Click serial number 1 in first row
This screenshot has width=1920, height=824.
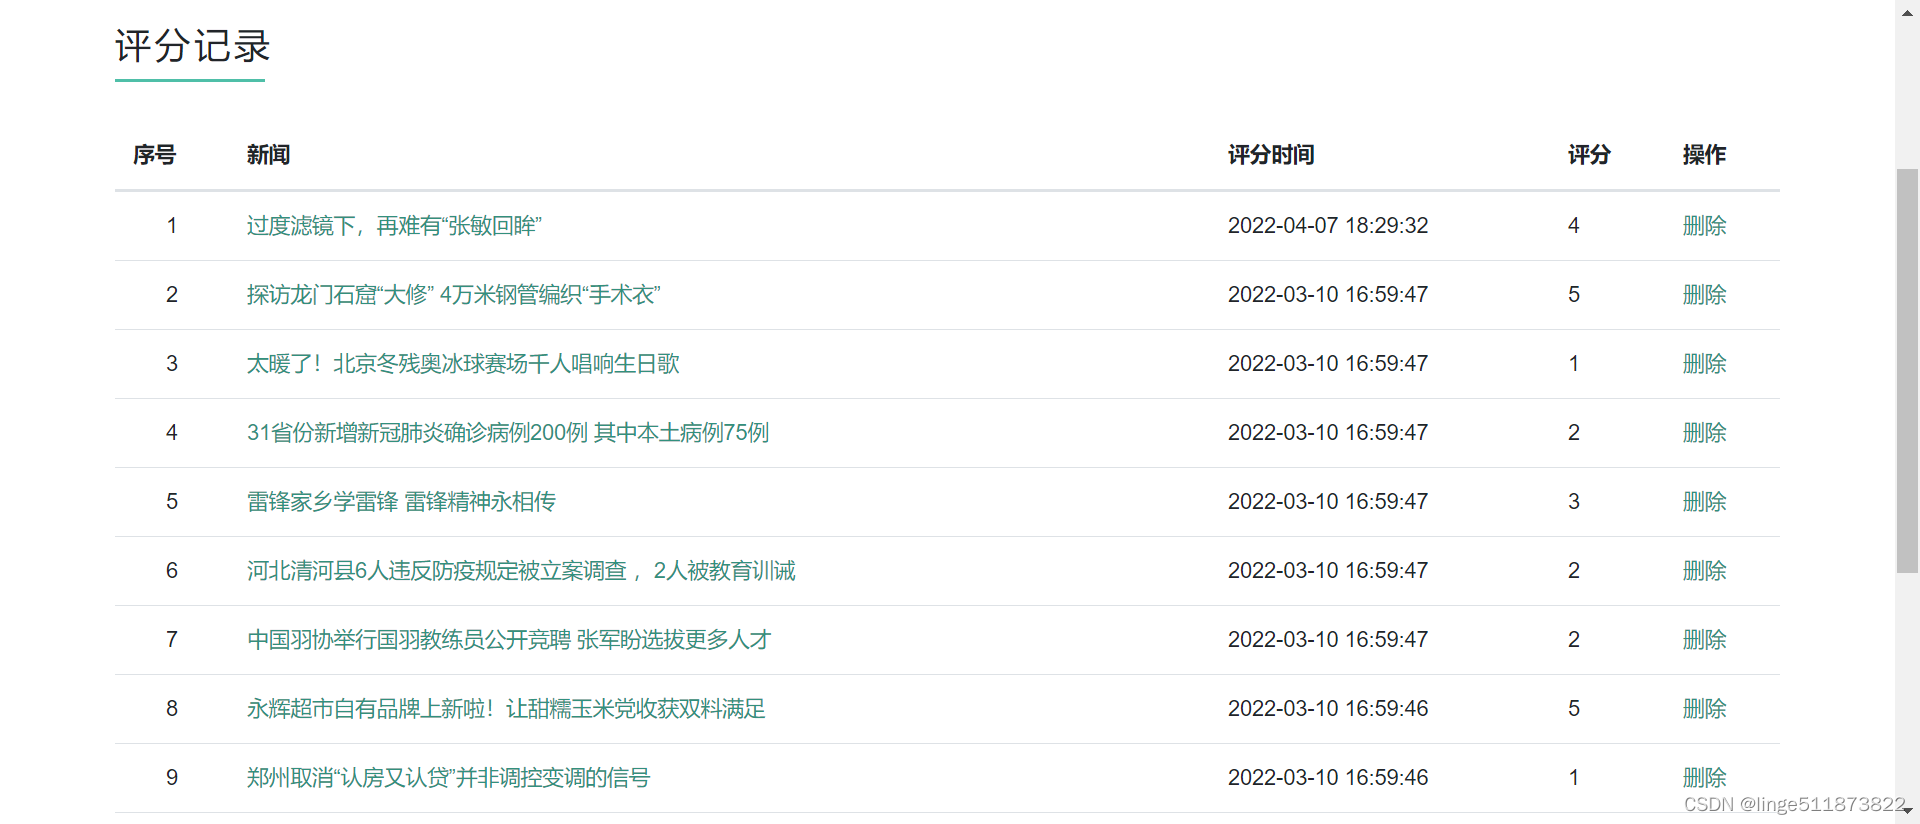point(172,226)
